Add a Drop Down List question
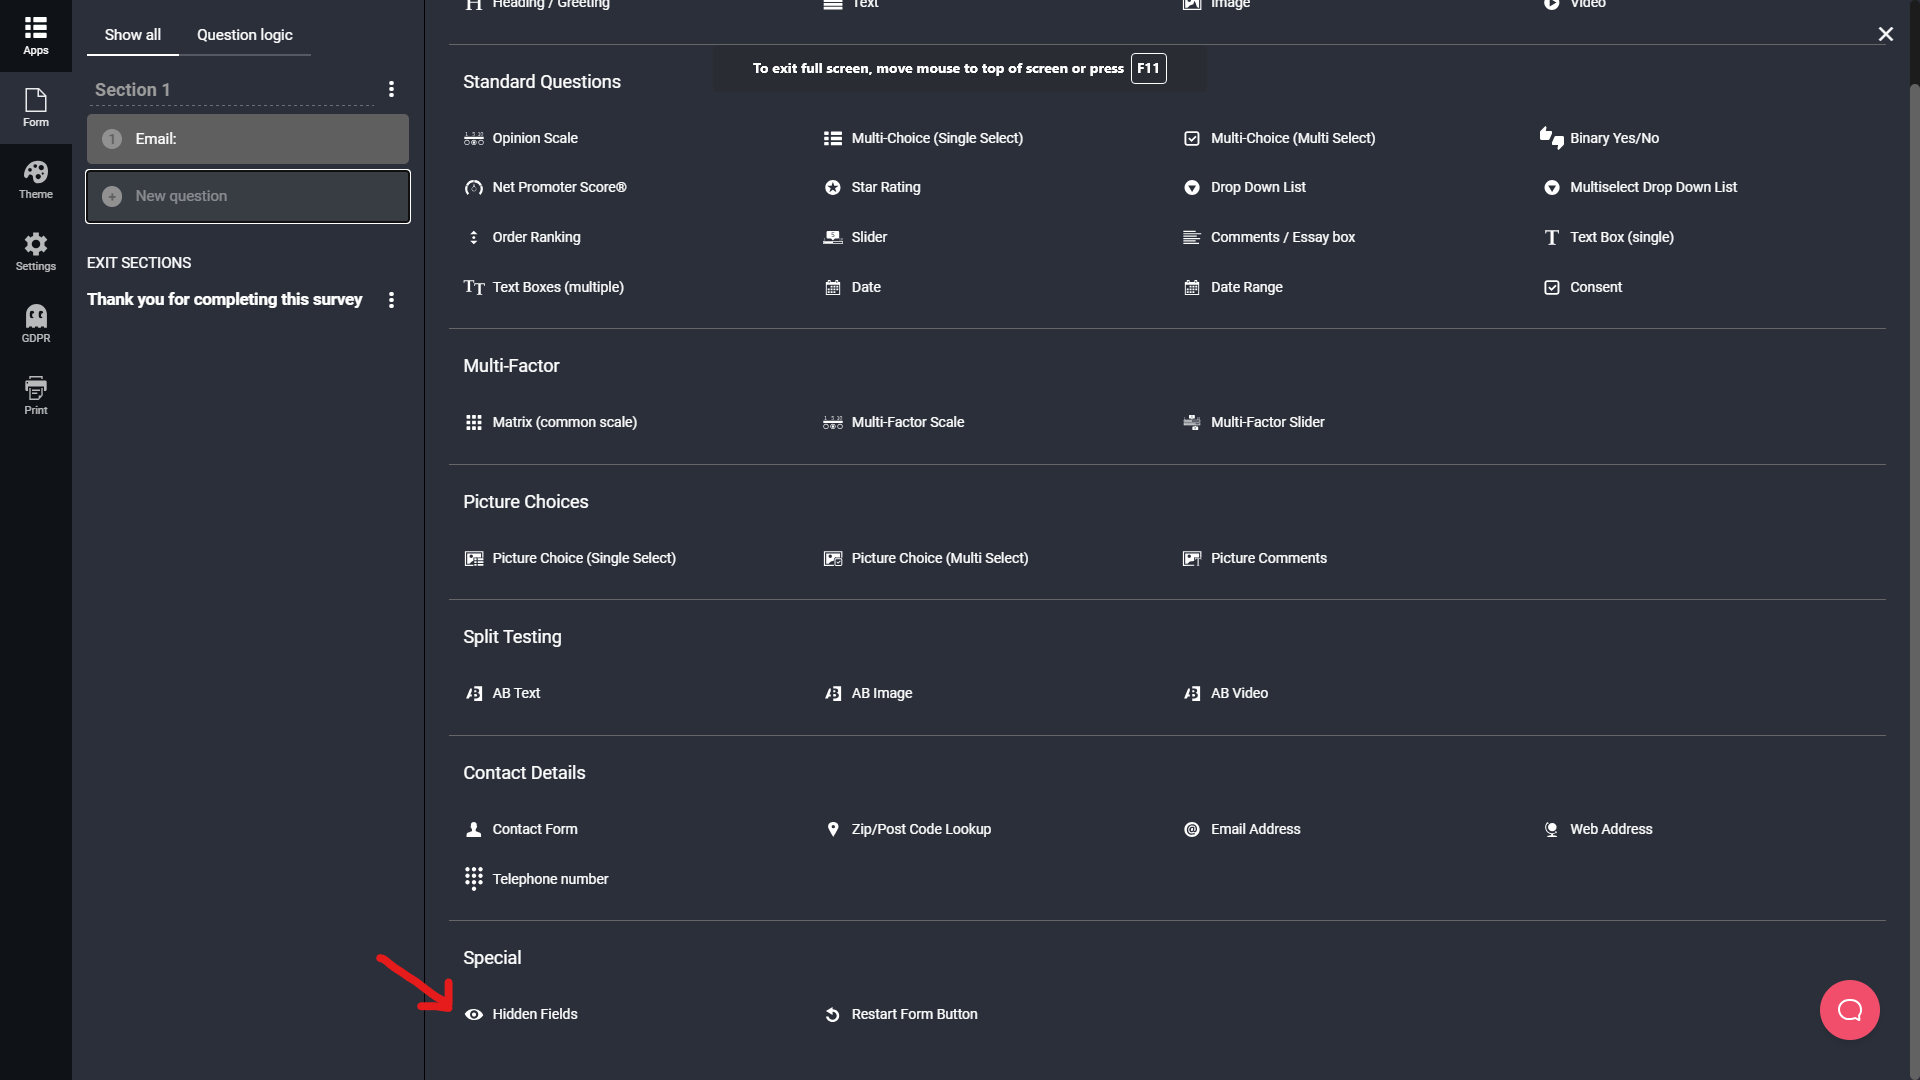Viewport: 1920px width, 1080px height. [x=1244, y=187]
